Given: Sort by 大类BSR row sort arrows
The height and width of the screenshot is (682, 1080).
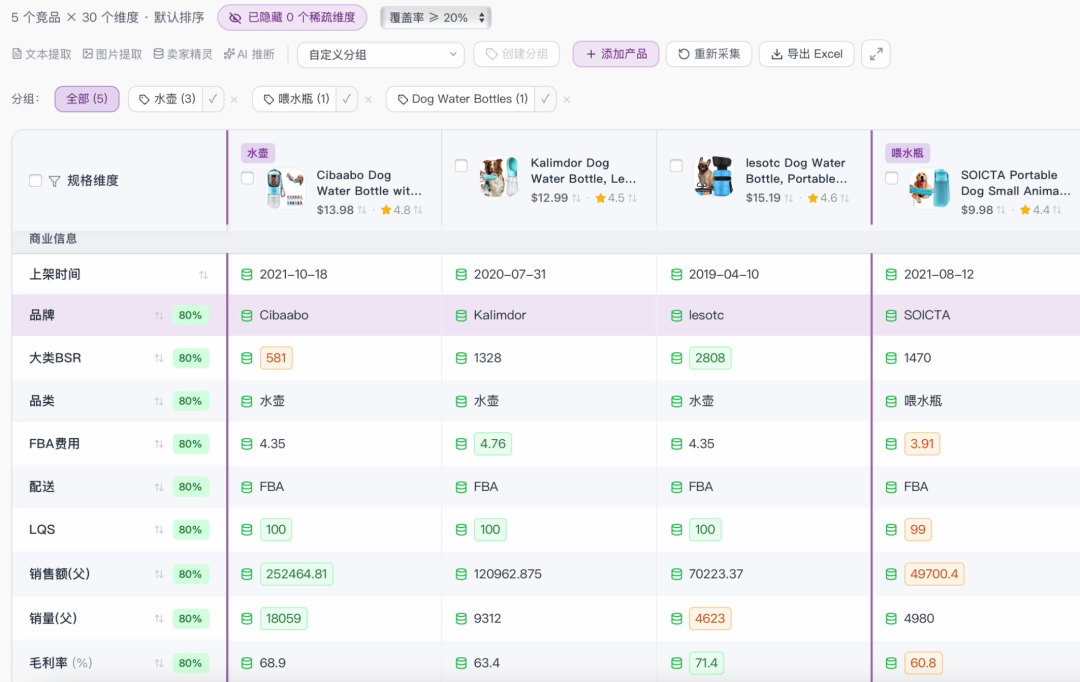Looking at the screenshot, I should tap(159, 358).
